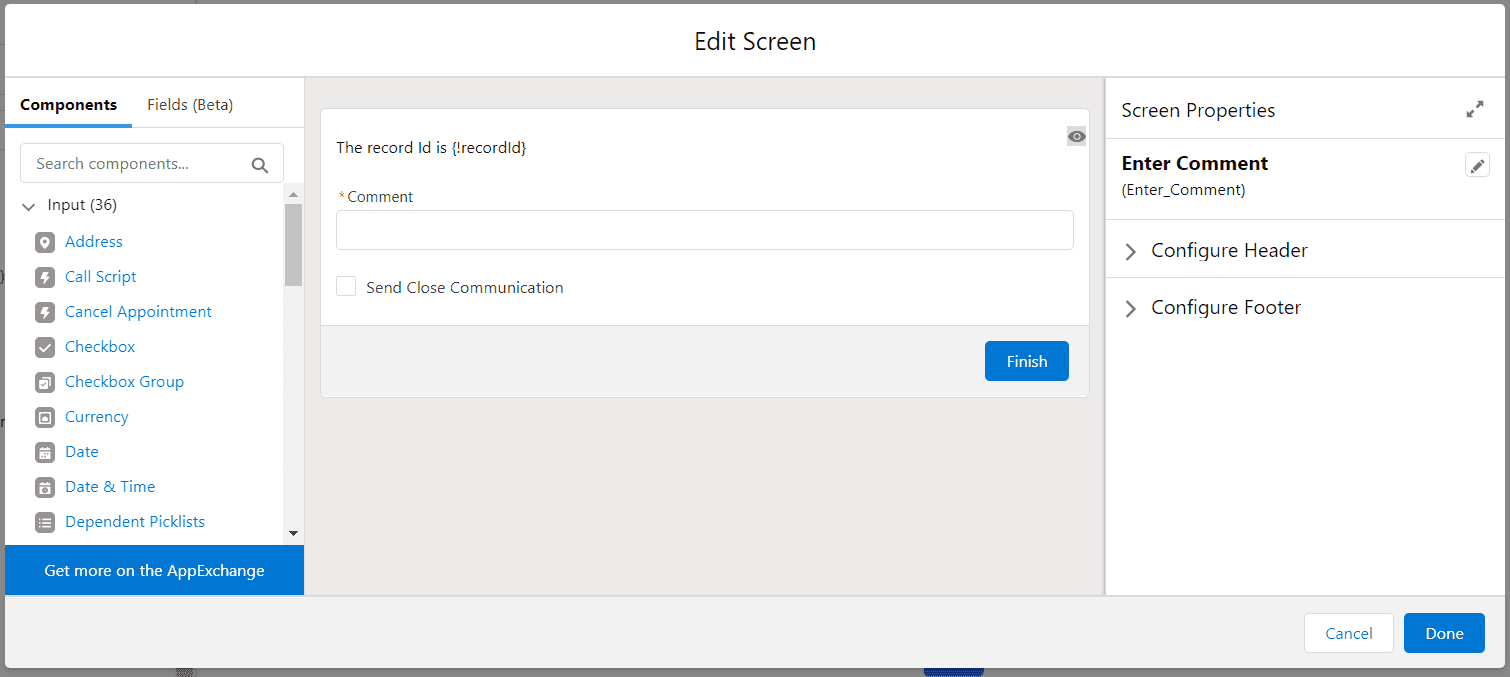This screenshot has width=1510, height=677.
Task: Click the Dependent Picklists list icon
Action: pyautogui.click(x=45, y=522)
